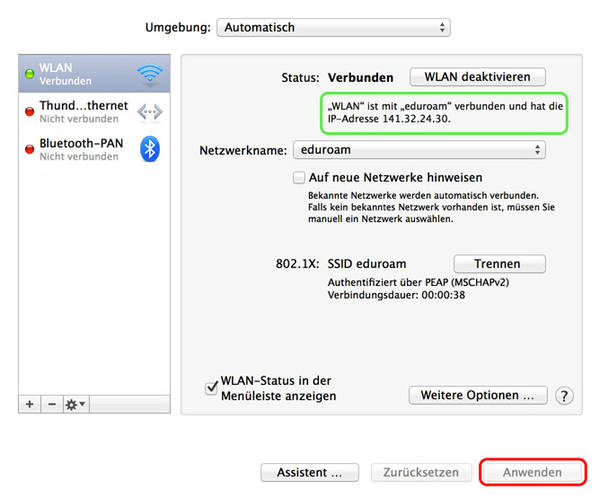Click the red status dot beside Bluetooth-PAN
Screen dimensions: 600x499
[29, 149]
